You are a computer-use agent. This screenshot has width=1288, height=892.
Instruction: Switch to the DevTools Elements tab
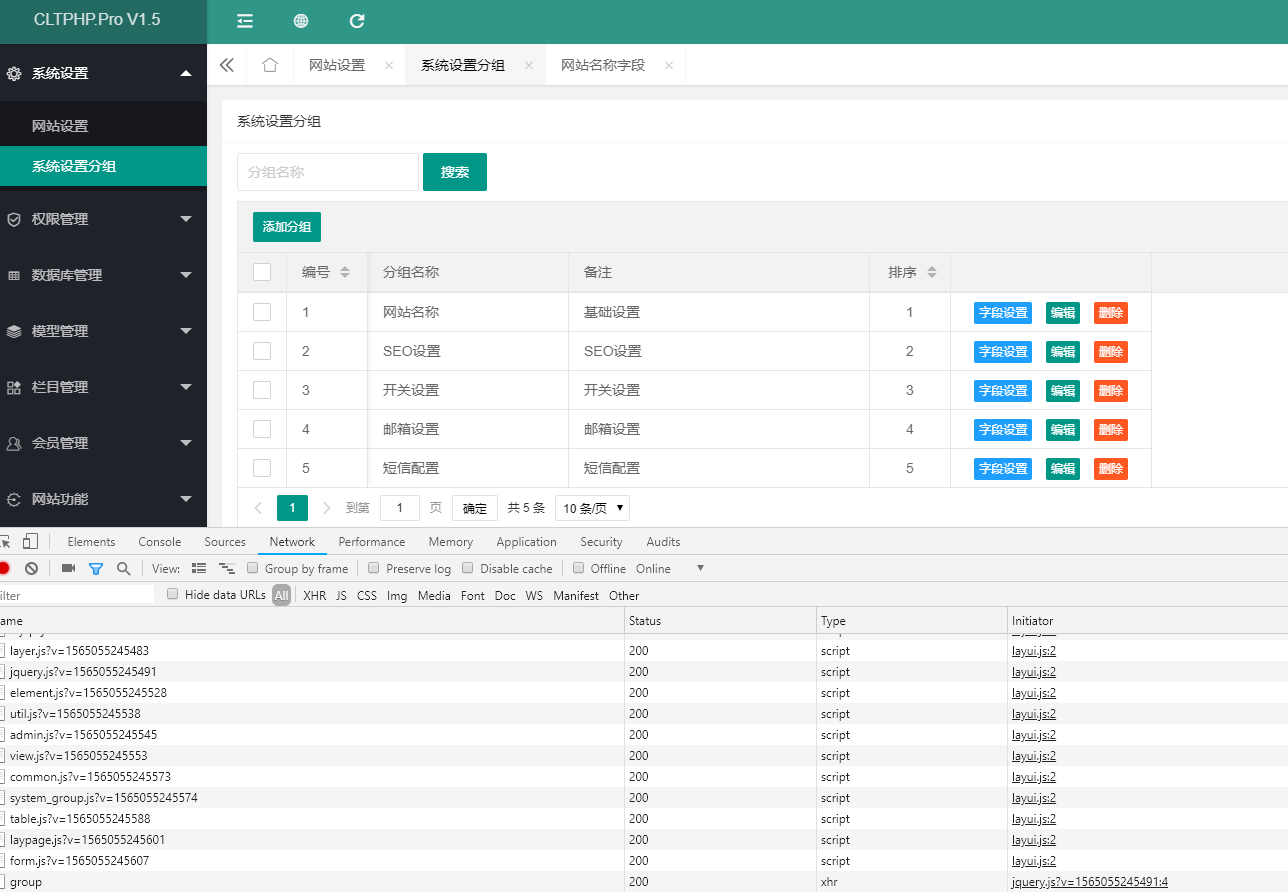91,541
